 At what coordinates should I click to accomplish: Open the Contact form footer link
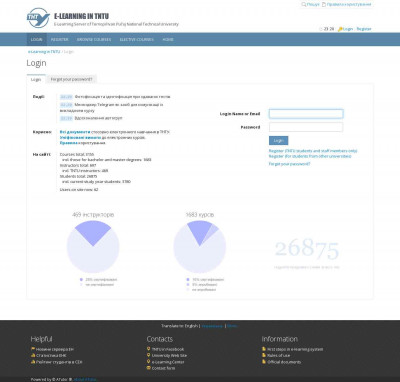(x=163, y=368)
